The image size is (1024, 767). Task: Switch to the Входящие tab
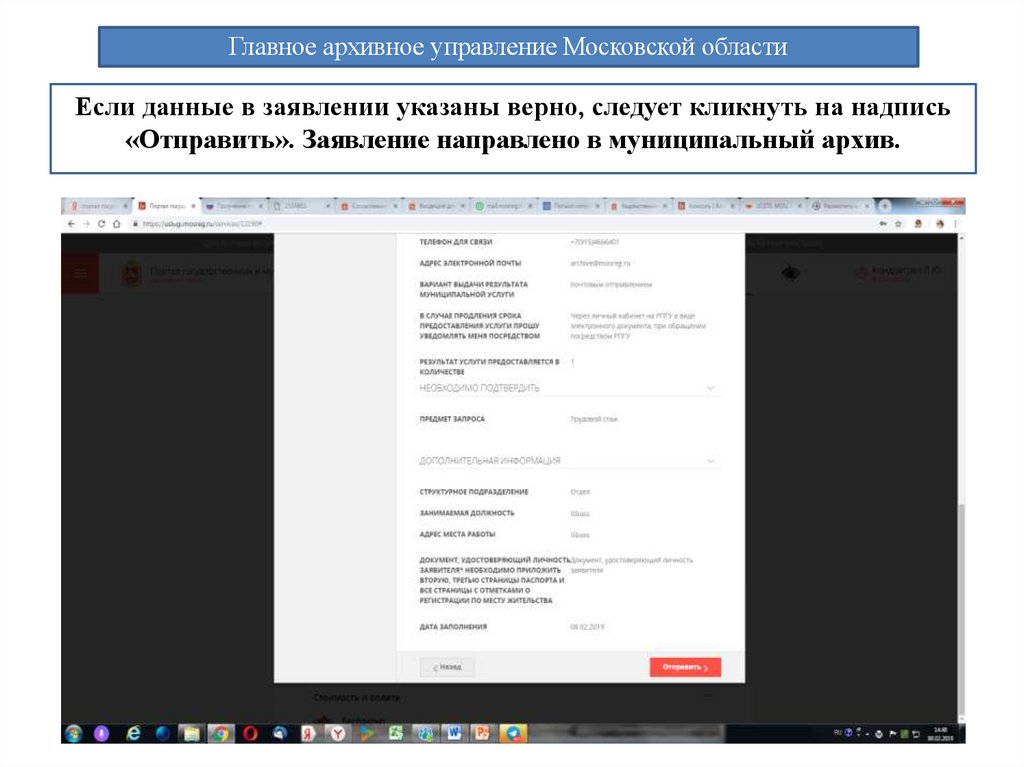[436, 206]
